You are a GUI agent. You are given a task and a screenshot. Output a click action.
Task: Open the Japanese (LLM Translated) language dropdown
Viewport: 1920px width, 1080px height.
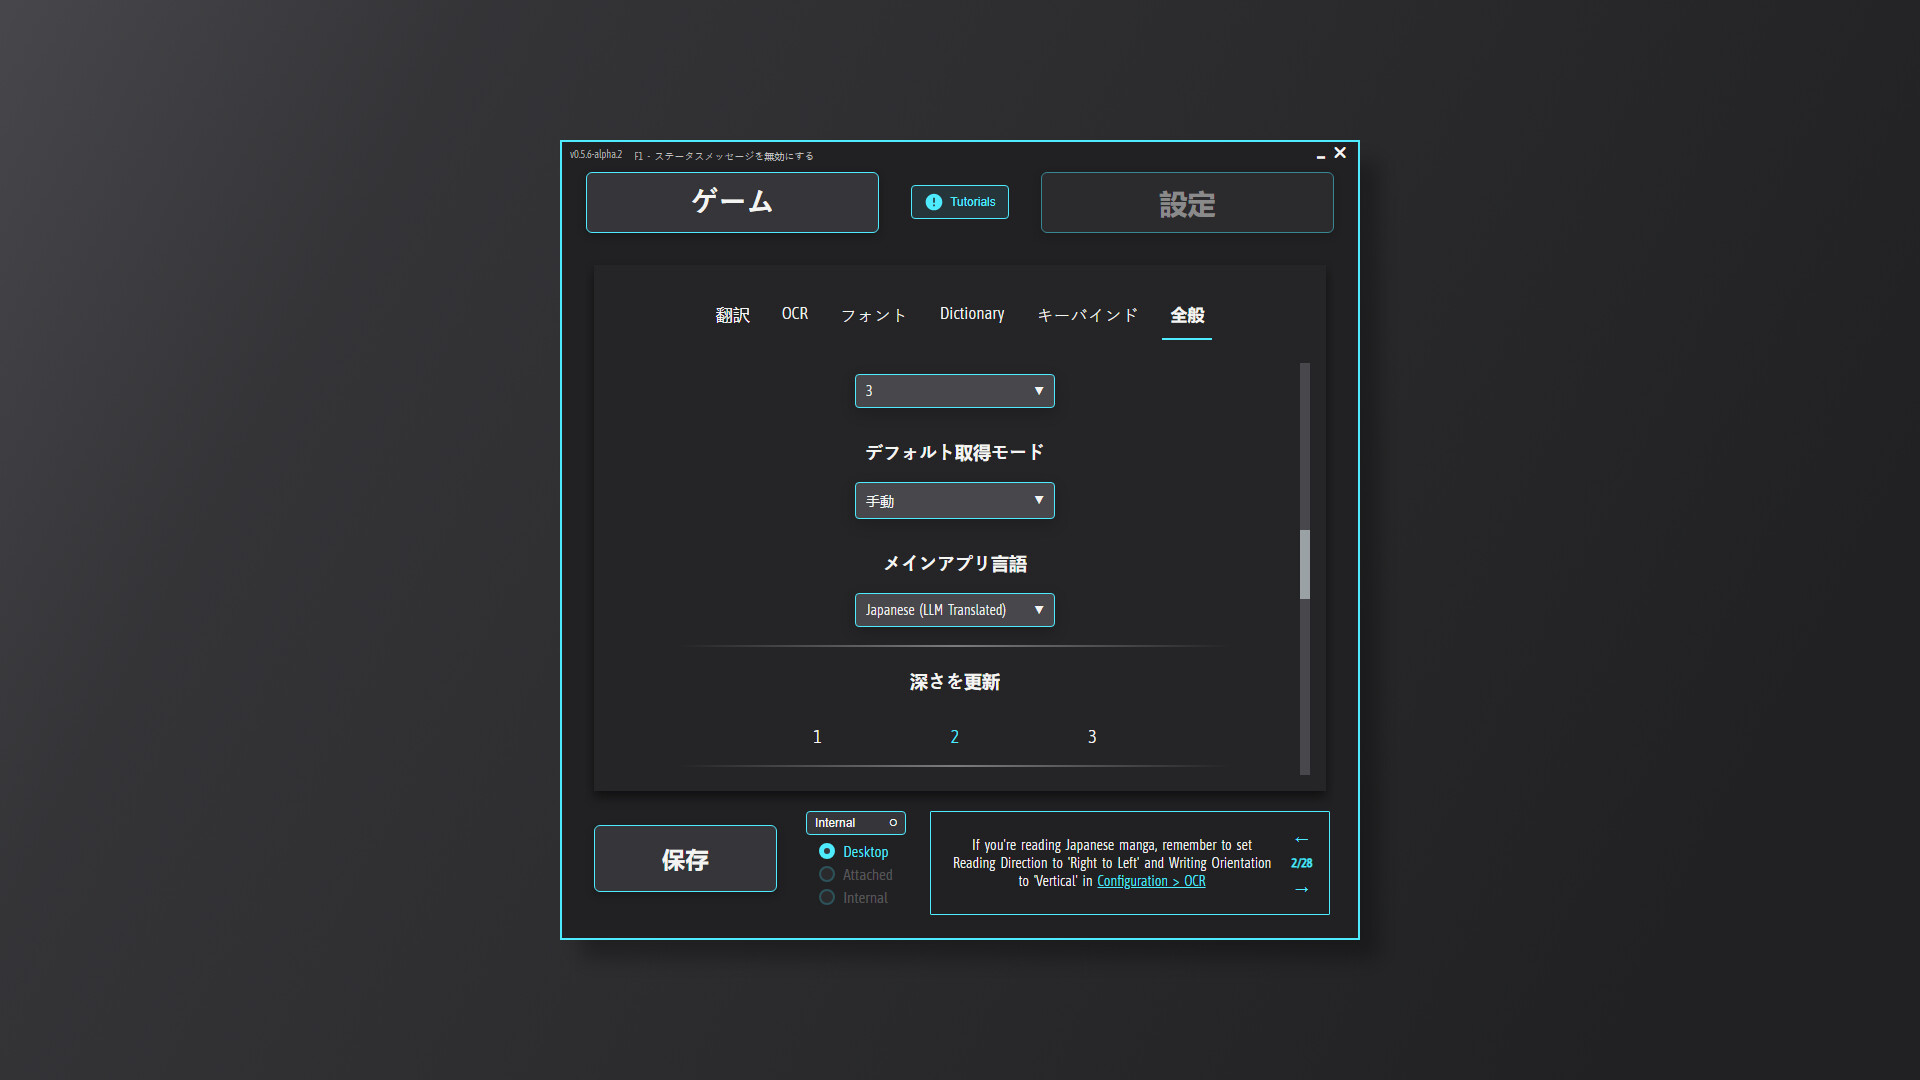(x=954, y=610)
